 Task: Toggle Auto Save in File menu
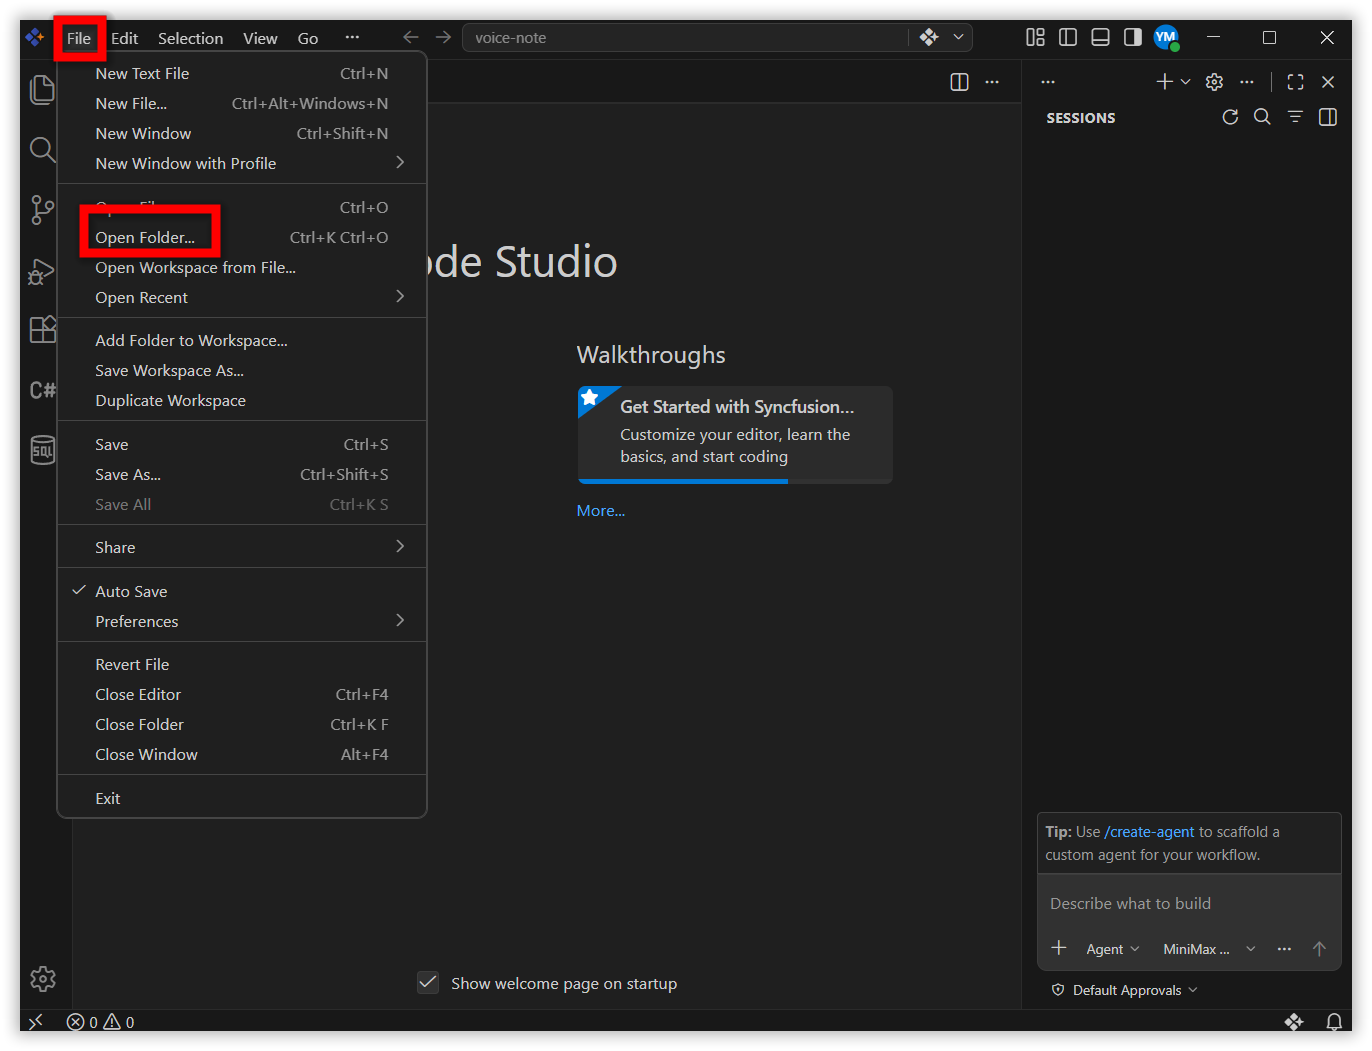242,591
